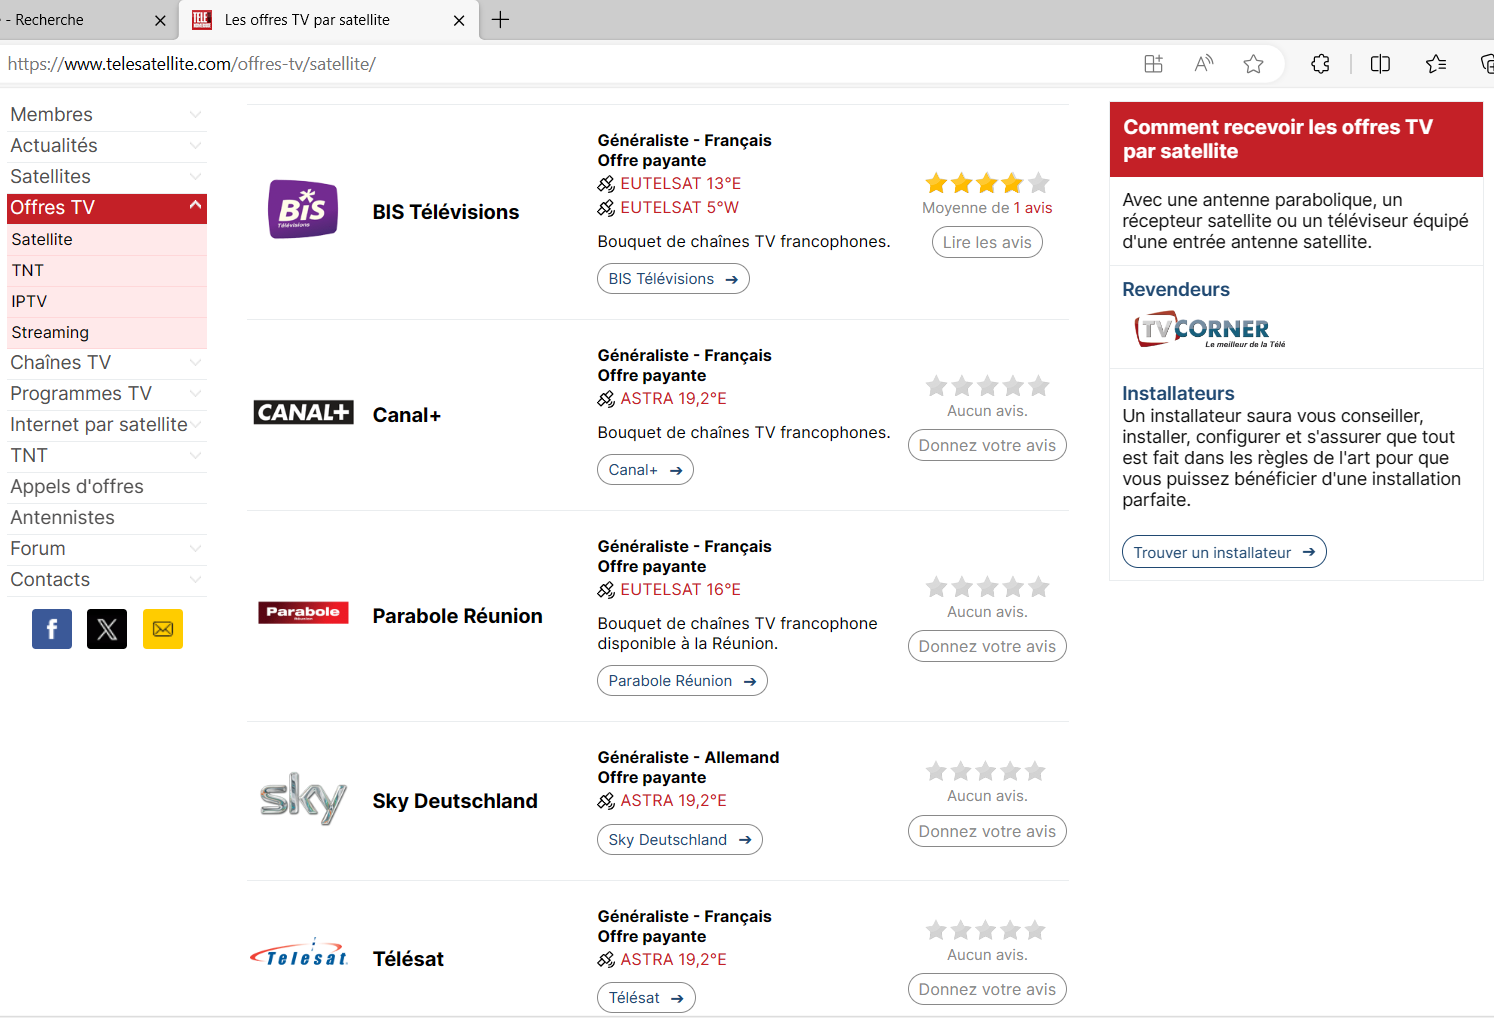Click the app grid icon in address bar
The height and width of the screenshot is (1018, 1494).
1153,64
